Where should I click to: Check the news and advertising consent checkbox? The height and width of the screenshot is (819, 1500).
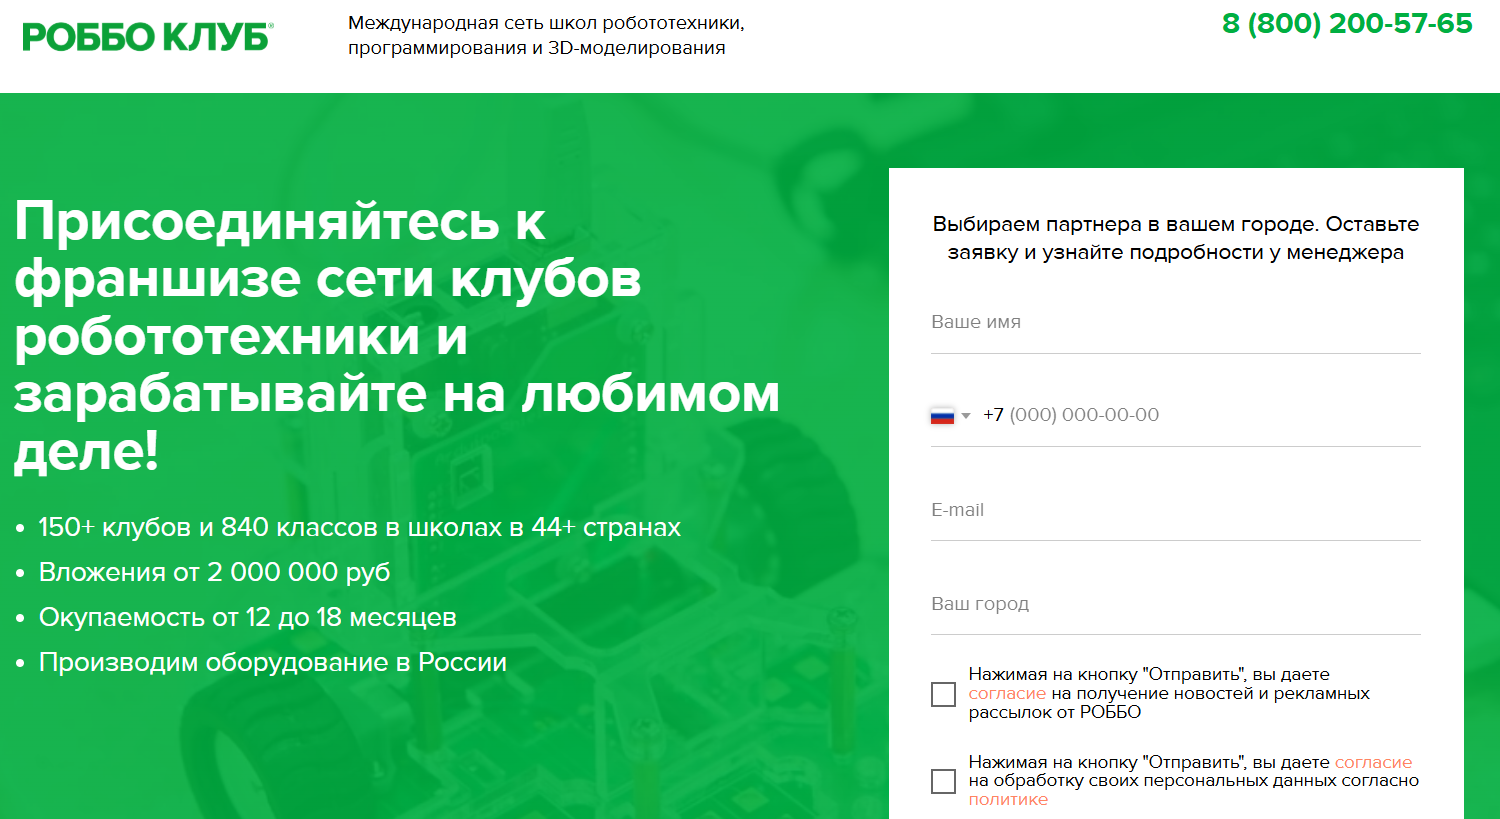click(943, 694)
